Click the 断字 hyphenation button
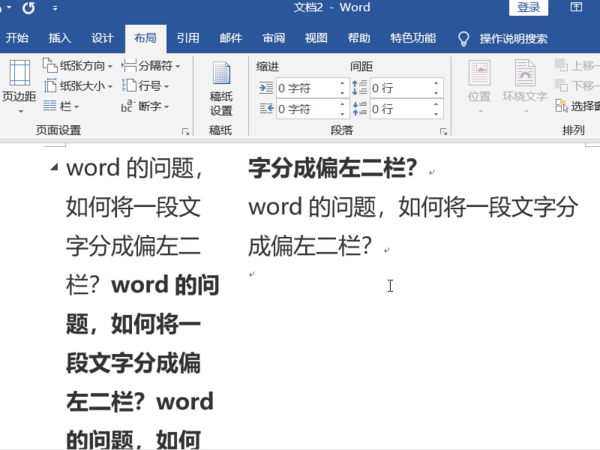The image size is (600, 450). [145, 106]
